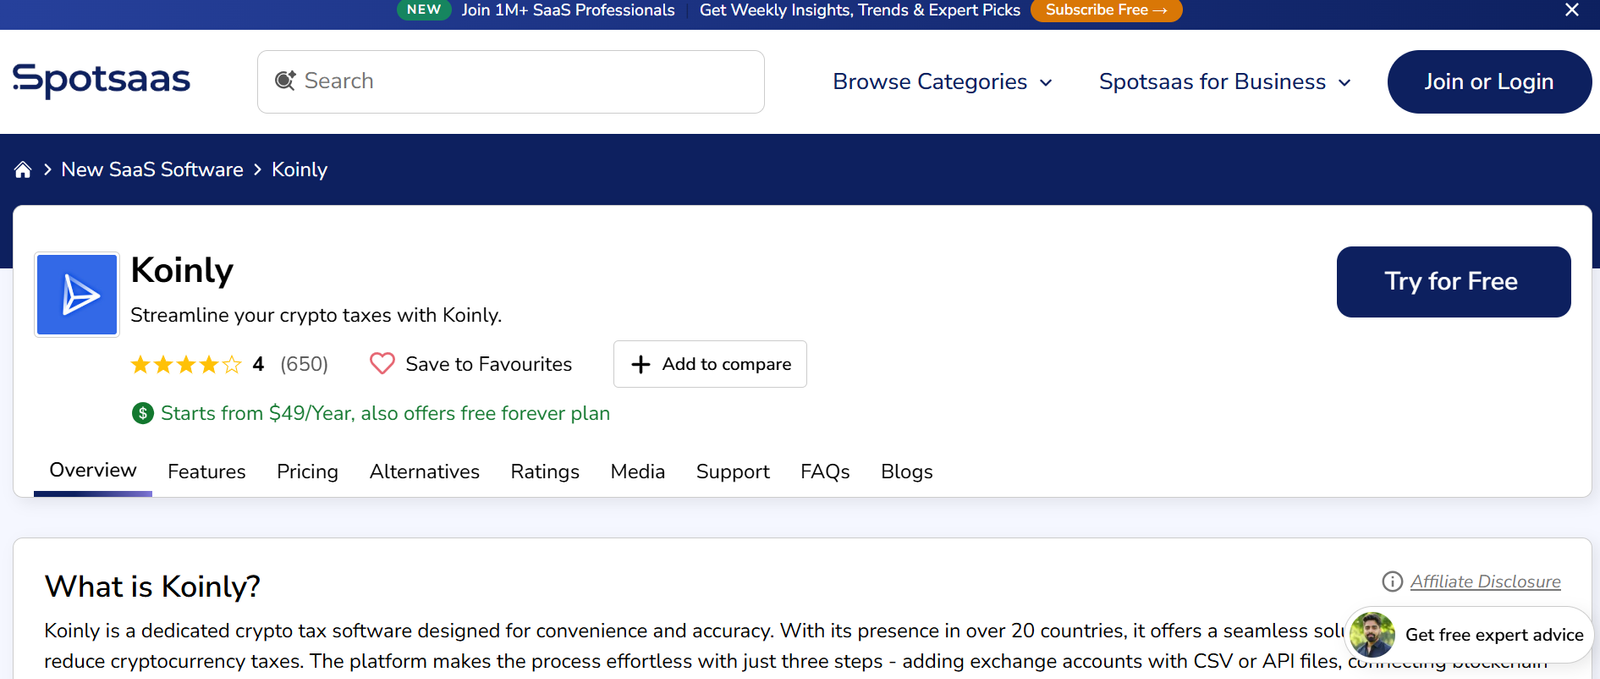Open New SaaS Software breadcrumb link
This screenshot has width=1600, height=679.
152,170
